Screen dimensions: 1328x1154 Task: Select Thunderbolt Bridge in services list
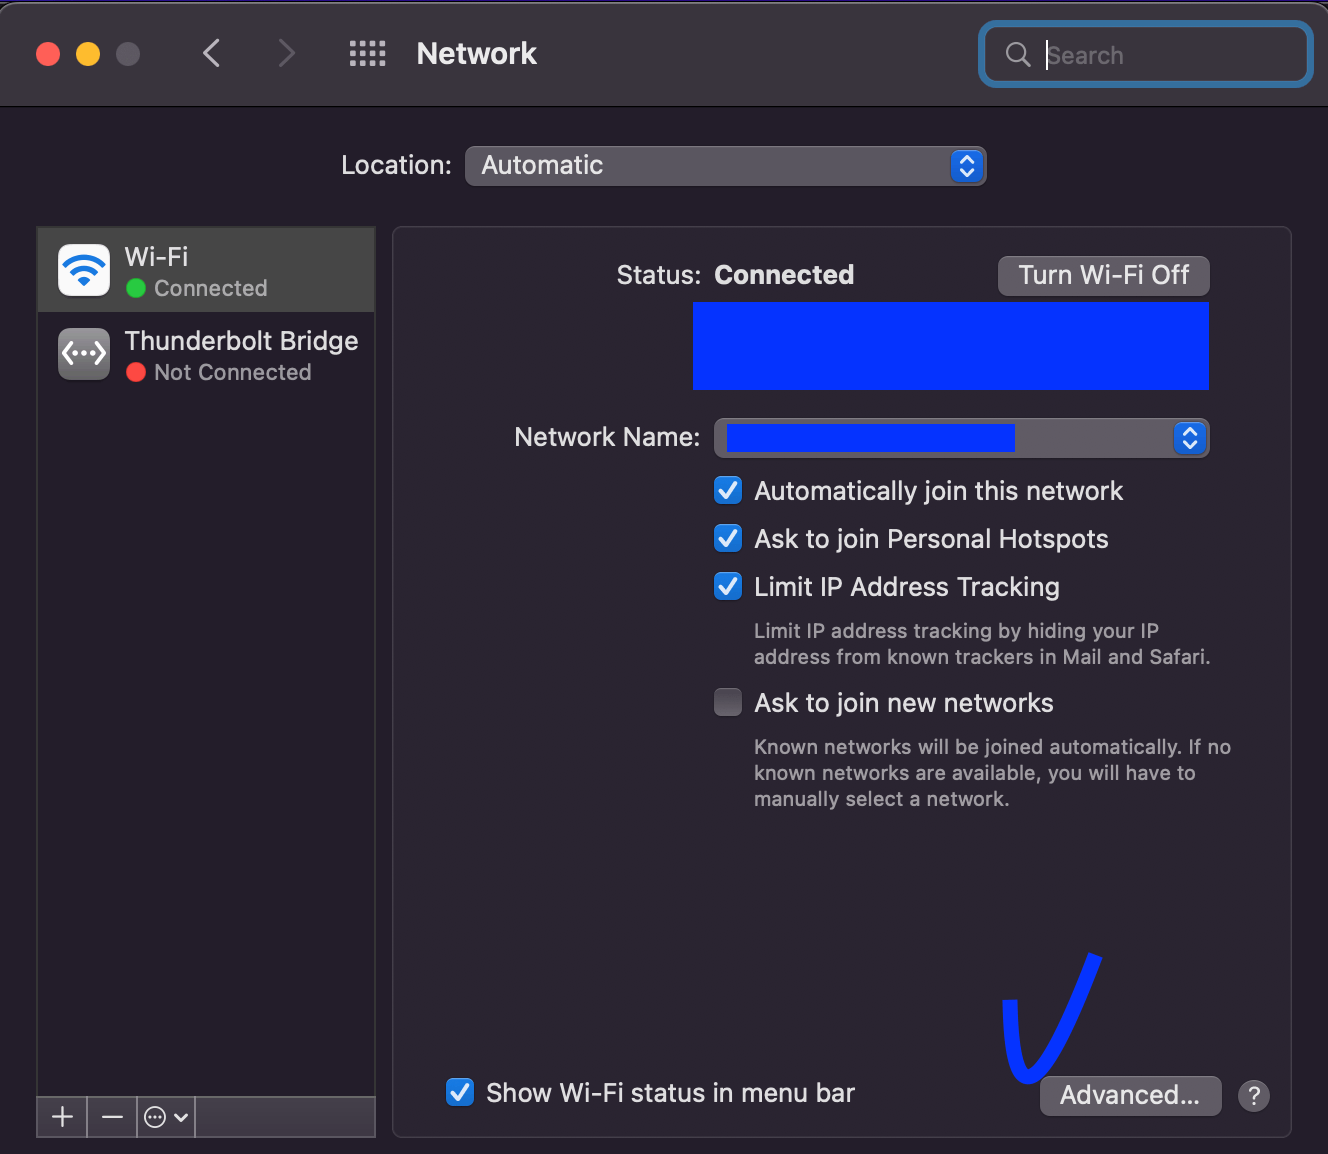(x=206, y=354)
